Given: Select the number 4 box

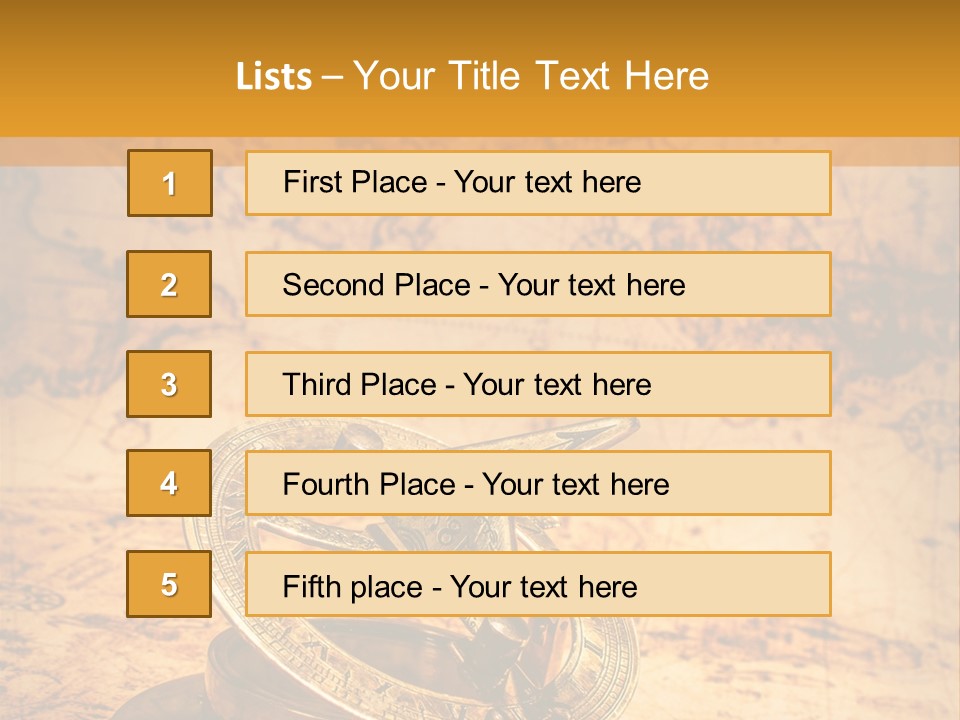Looking at the screenshot, I should 169,483.
